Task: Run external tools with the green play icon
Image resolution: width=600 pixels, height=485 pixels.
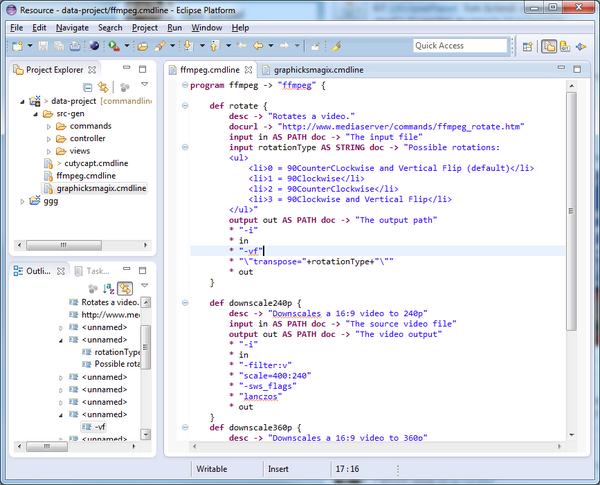Action: tap(114, 46)
